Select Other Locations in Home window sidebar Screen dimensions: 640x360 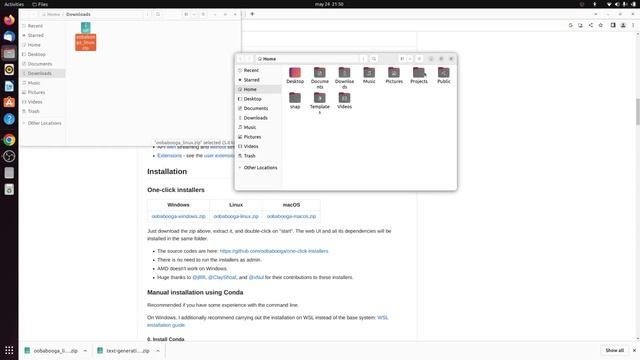click(x=258, y=167)
